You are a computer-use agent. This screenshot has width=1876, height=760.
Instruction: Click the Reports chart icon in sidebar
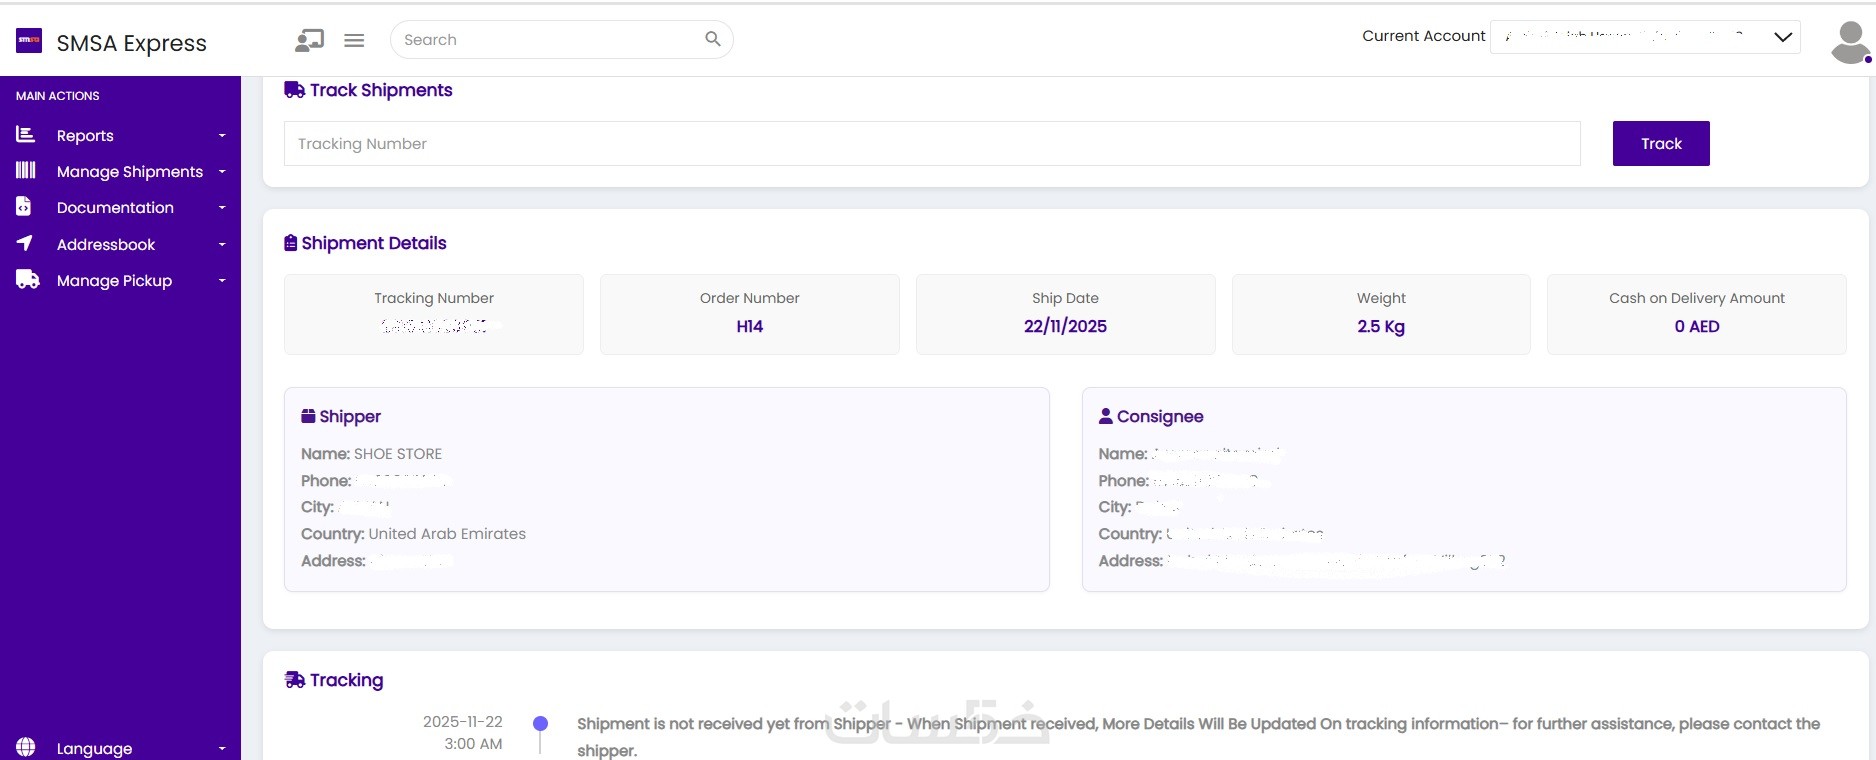point(26,134)
